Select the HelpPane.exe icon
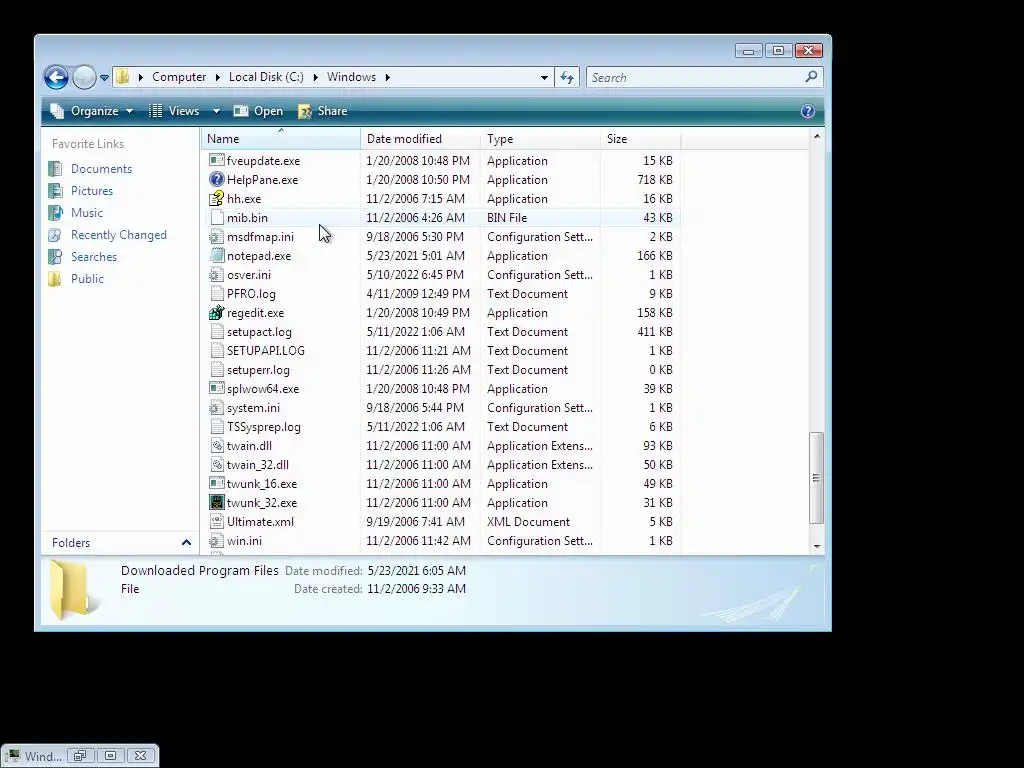This screenshot has height=768, width=1024. (x=217, y=179)
